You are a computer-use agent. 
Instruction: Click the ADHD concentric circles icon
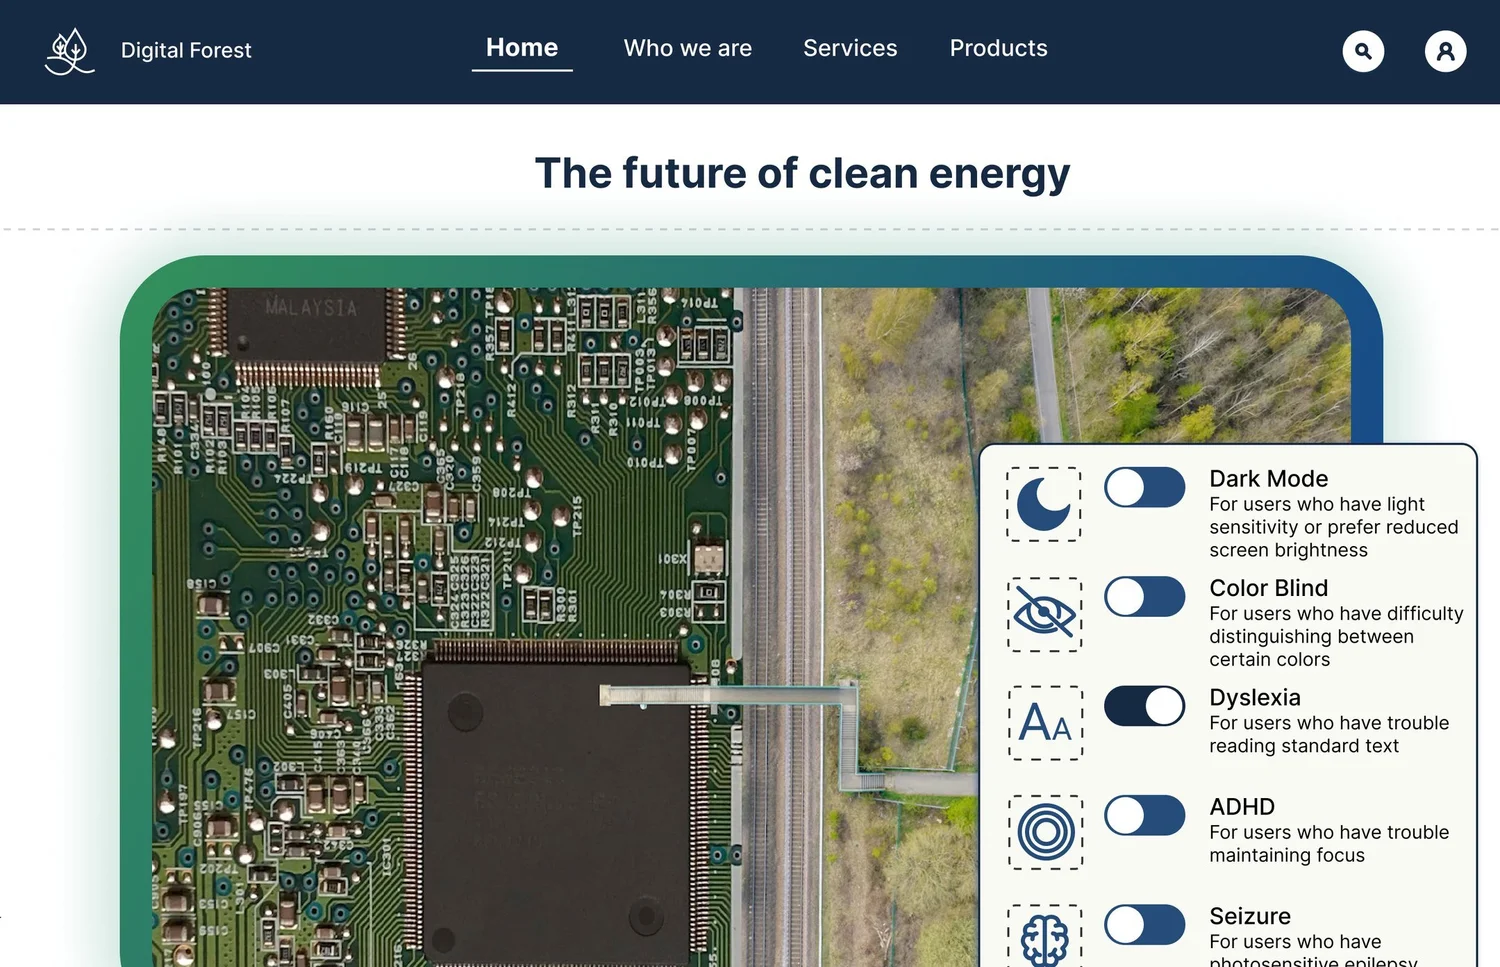point(1044,832)
